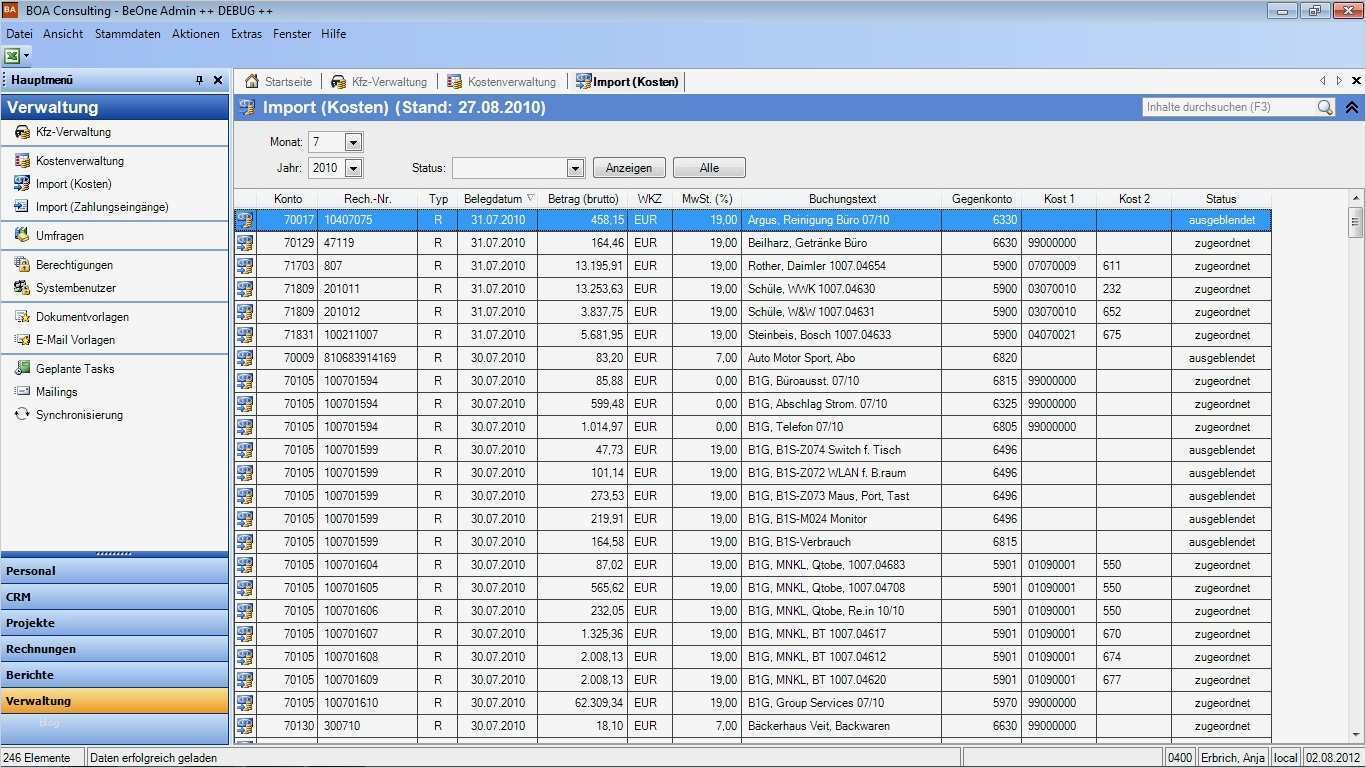Click the Alle button
Viewport: 1366px width, 768px height.
[x=709, y=167]
